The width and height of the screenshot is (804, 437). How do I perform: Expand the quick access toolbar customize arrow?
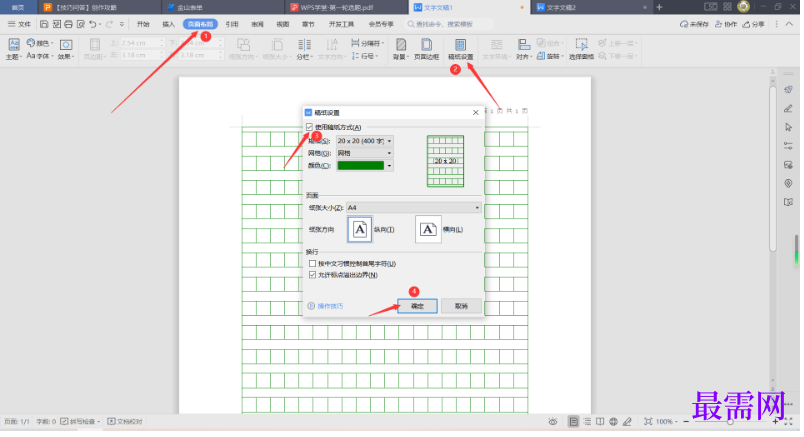[x=122, y=24]
